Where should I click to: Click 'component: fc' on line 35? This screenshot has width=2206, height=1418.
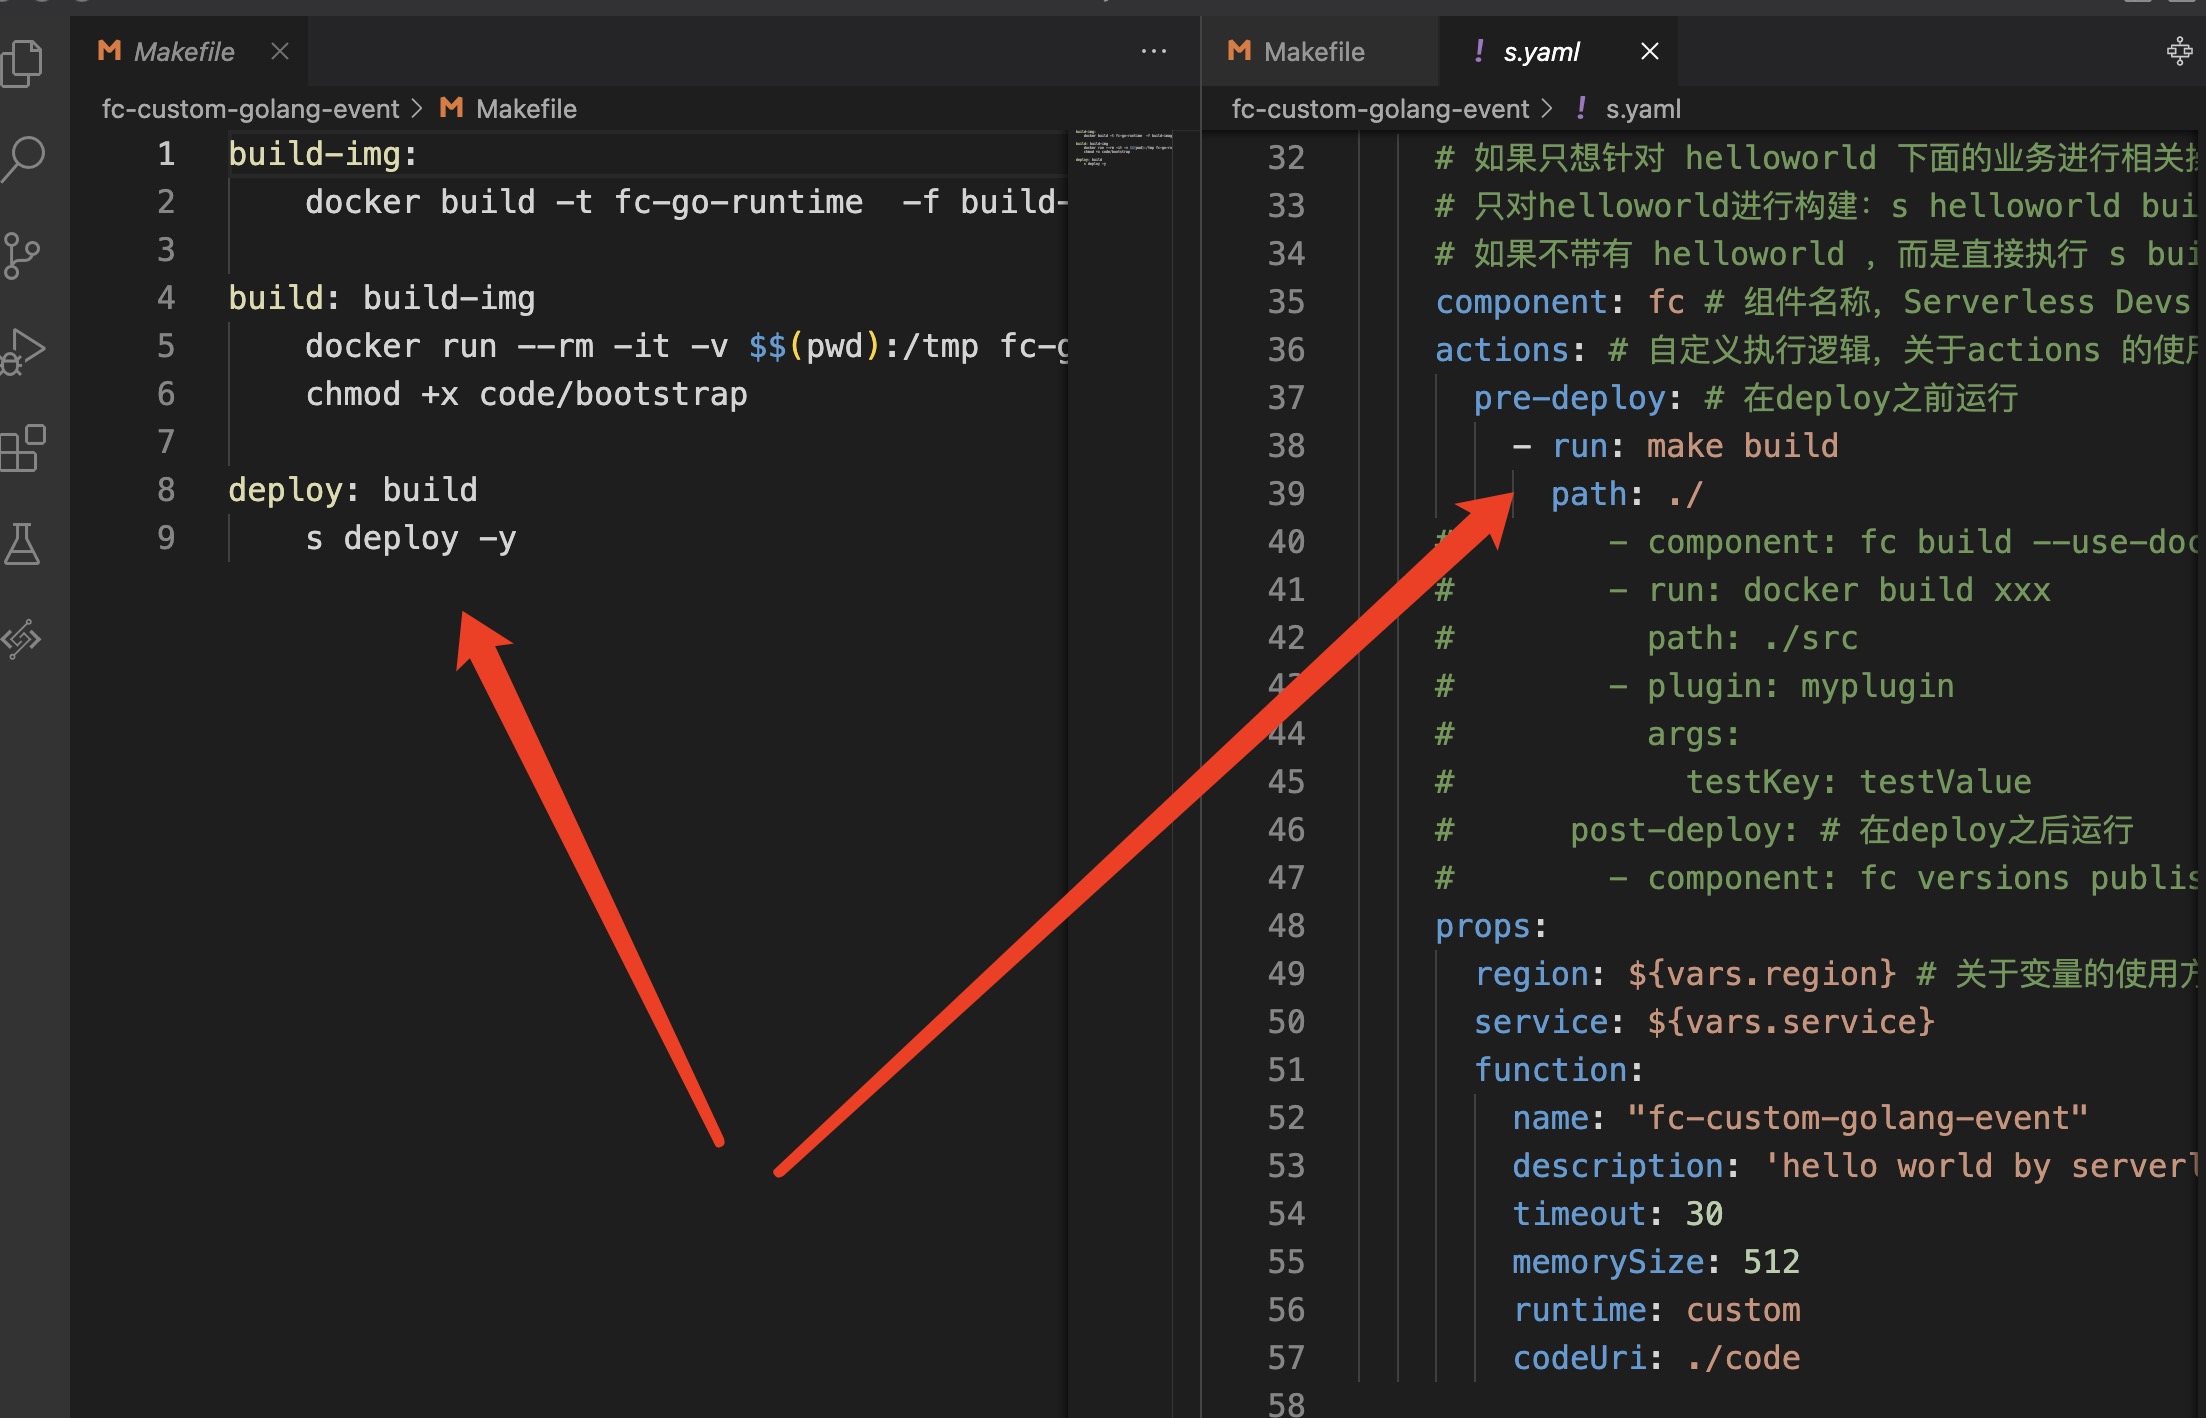point(1560,302)
